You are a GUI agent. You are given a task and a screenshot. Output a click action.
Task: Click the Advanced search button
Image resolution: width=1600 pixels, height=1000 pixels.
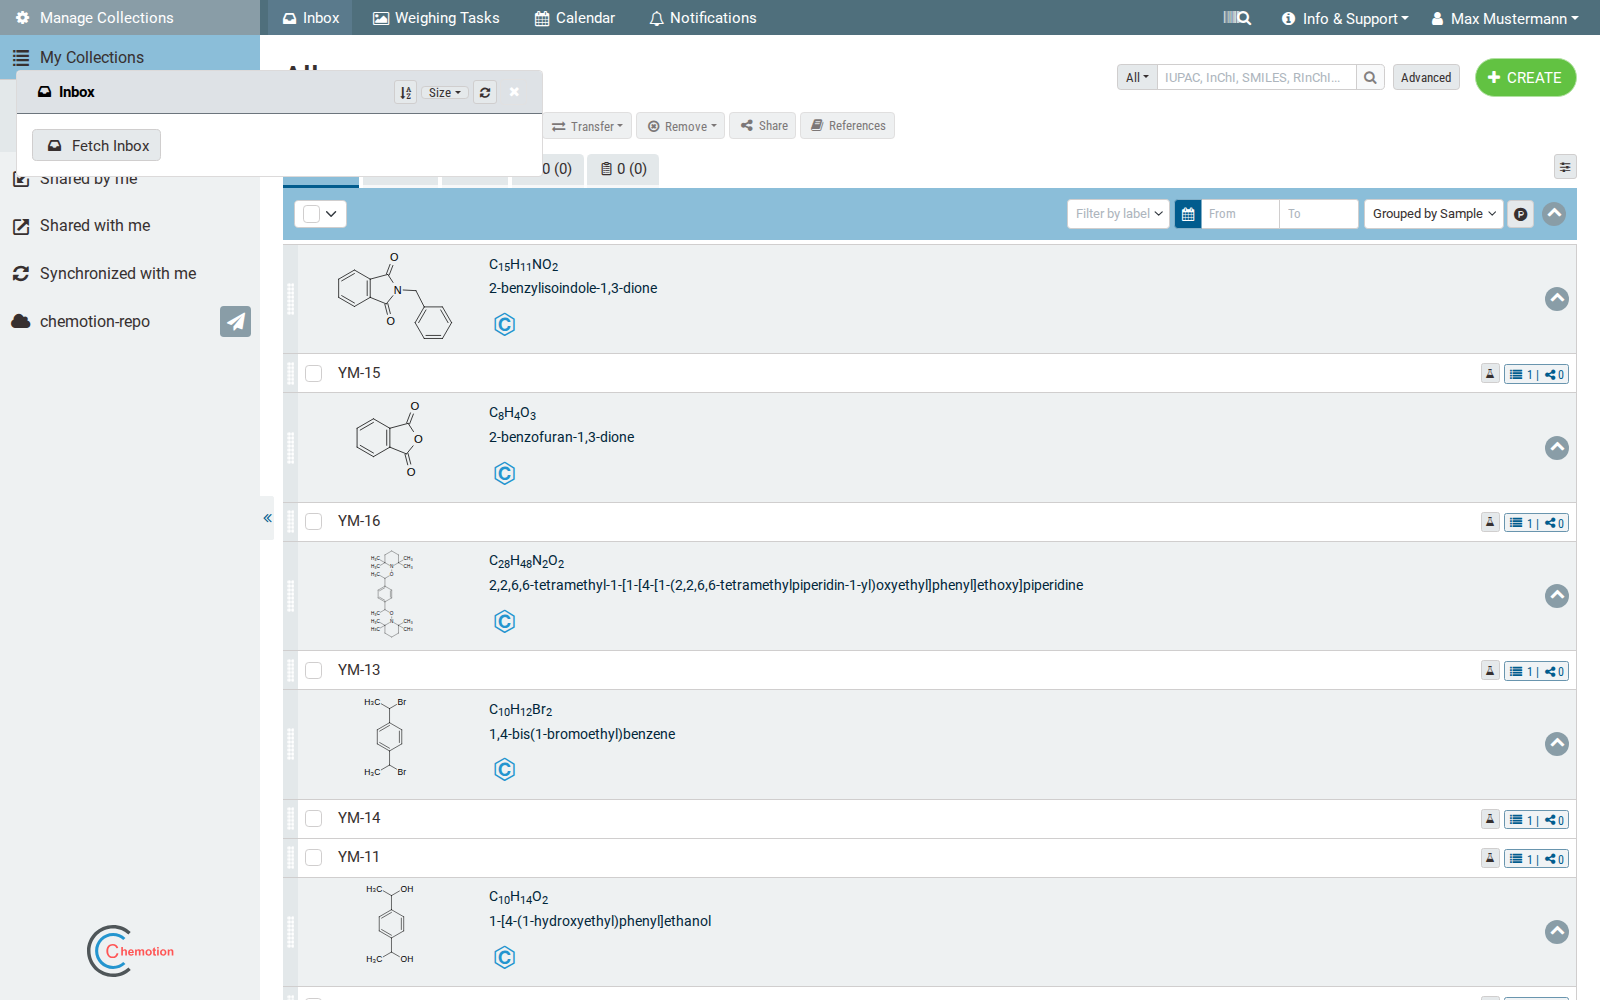click(x=1426, y=77)
